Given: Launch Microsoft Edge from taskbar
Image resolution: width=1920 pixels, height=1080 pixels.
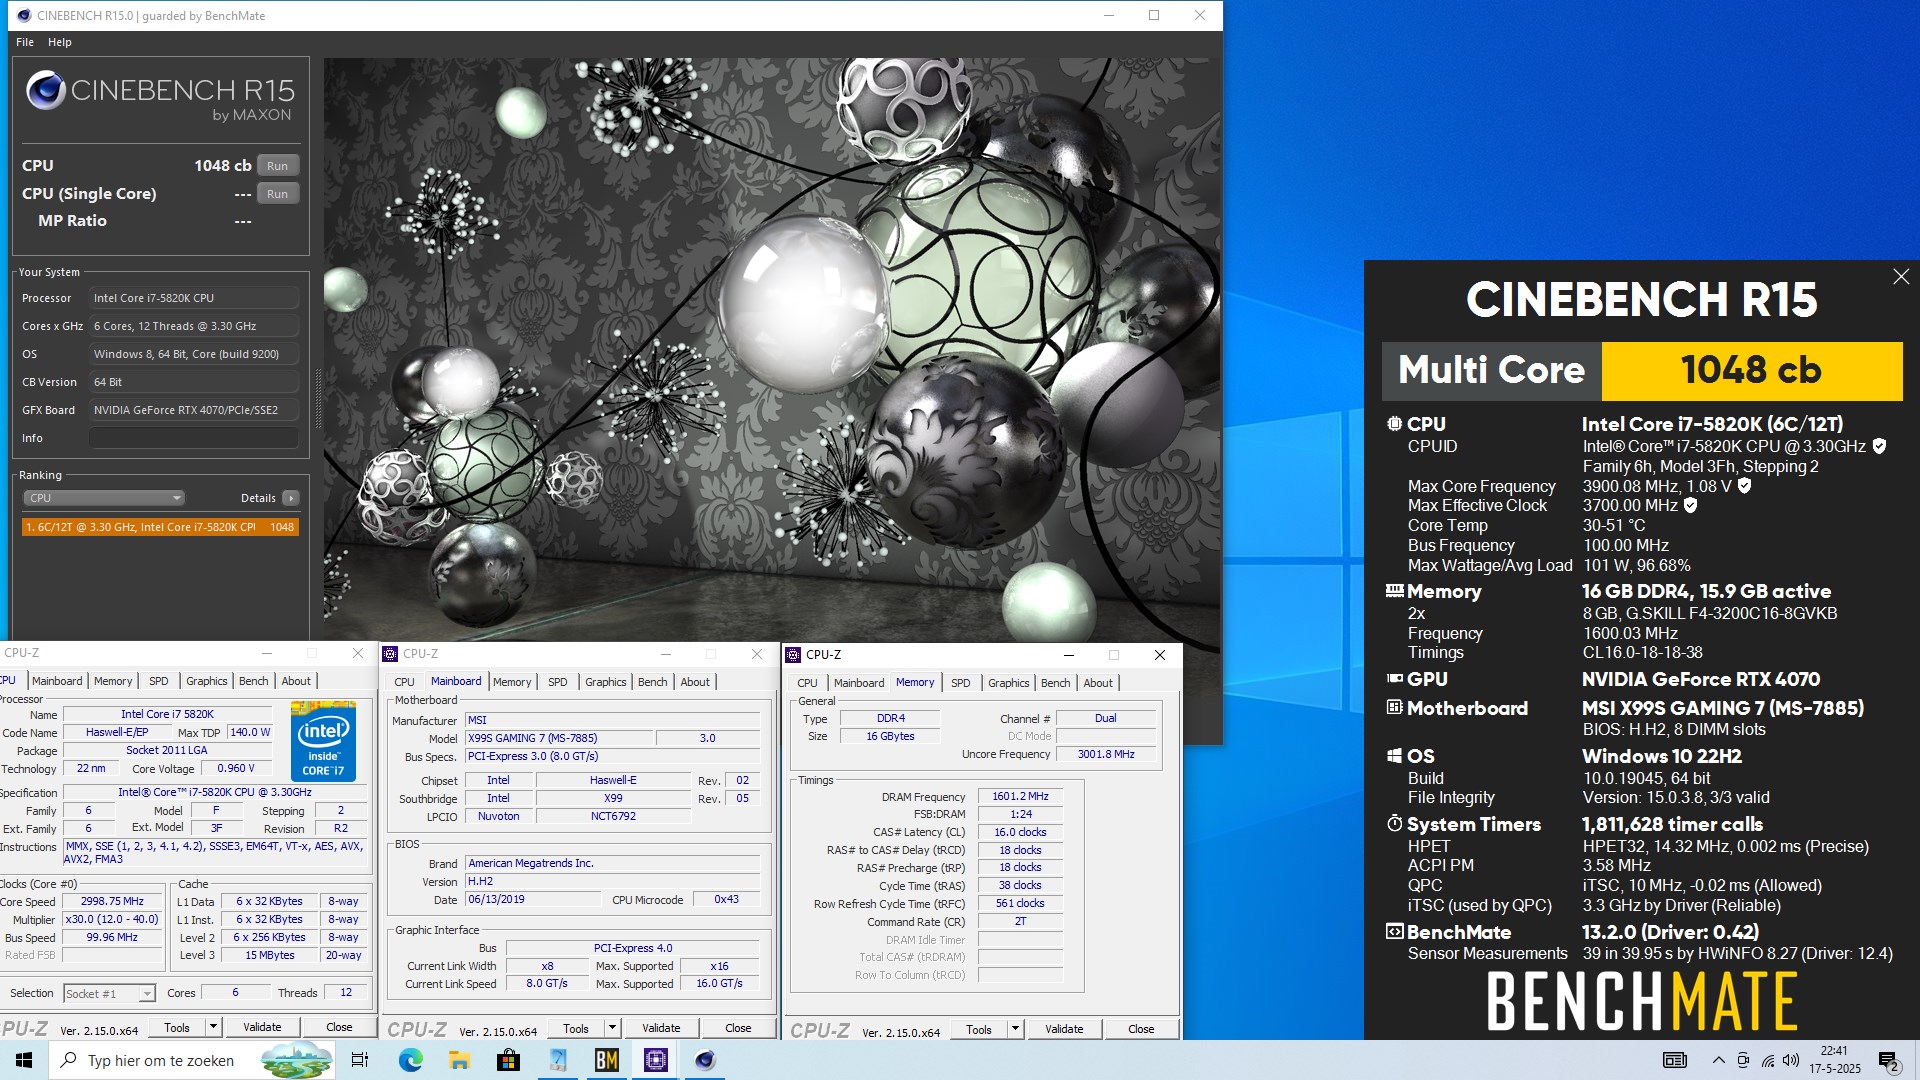Looking at the screenshot, I should (x=411, y=1060).
